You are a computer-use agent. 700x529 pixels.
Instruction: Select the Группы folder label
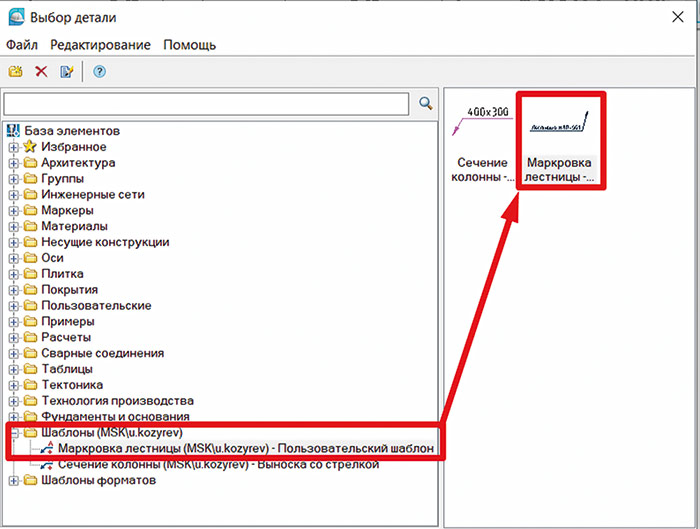click(x=62, y=179)
